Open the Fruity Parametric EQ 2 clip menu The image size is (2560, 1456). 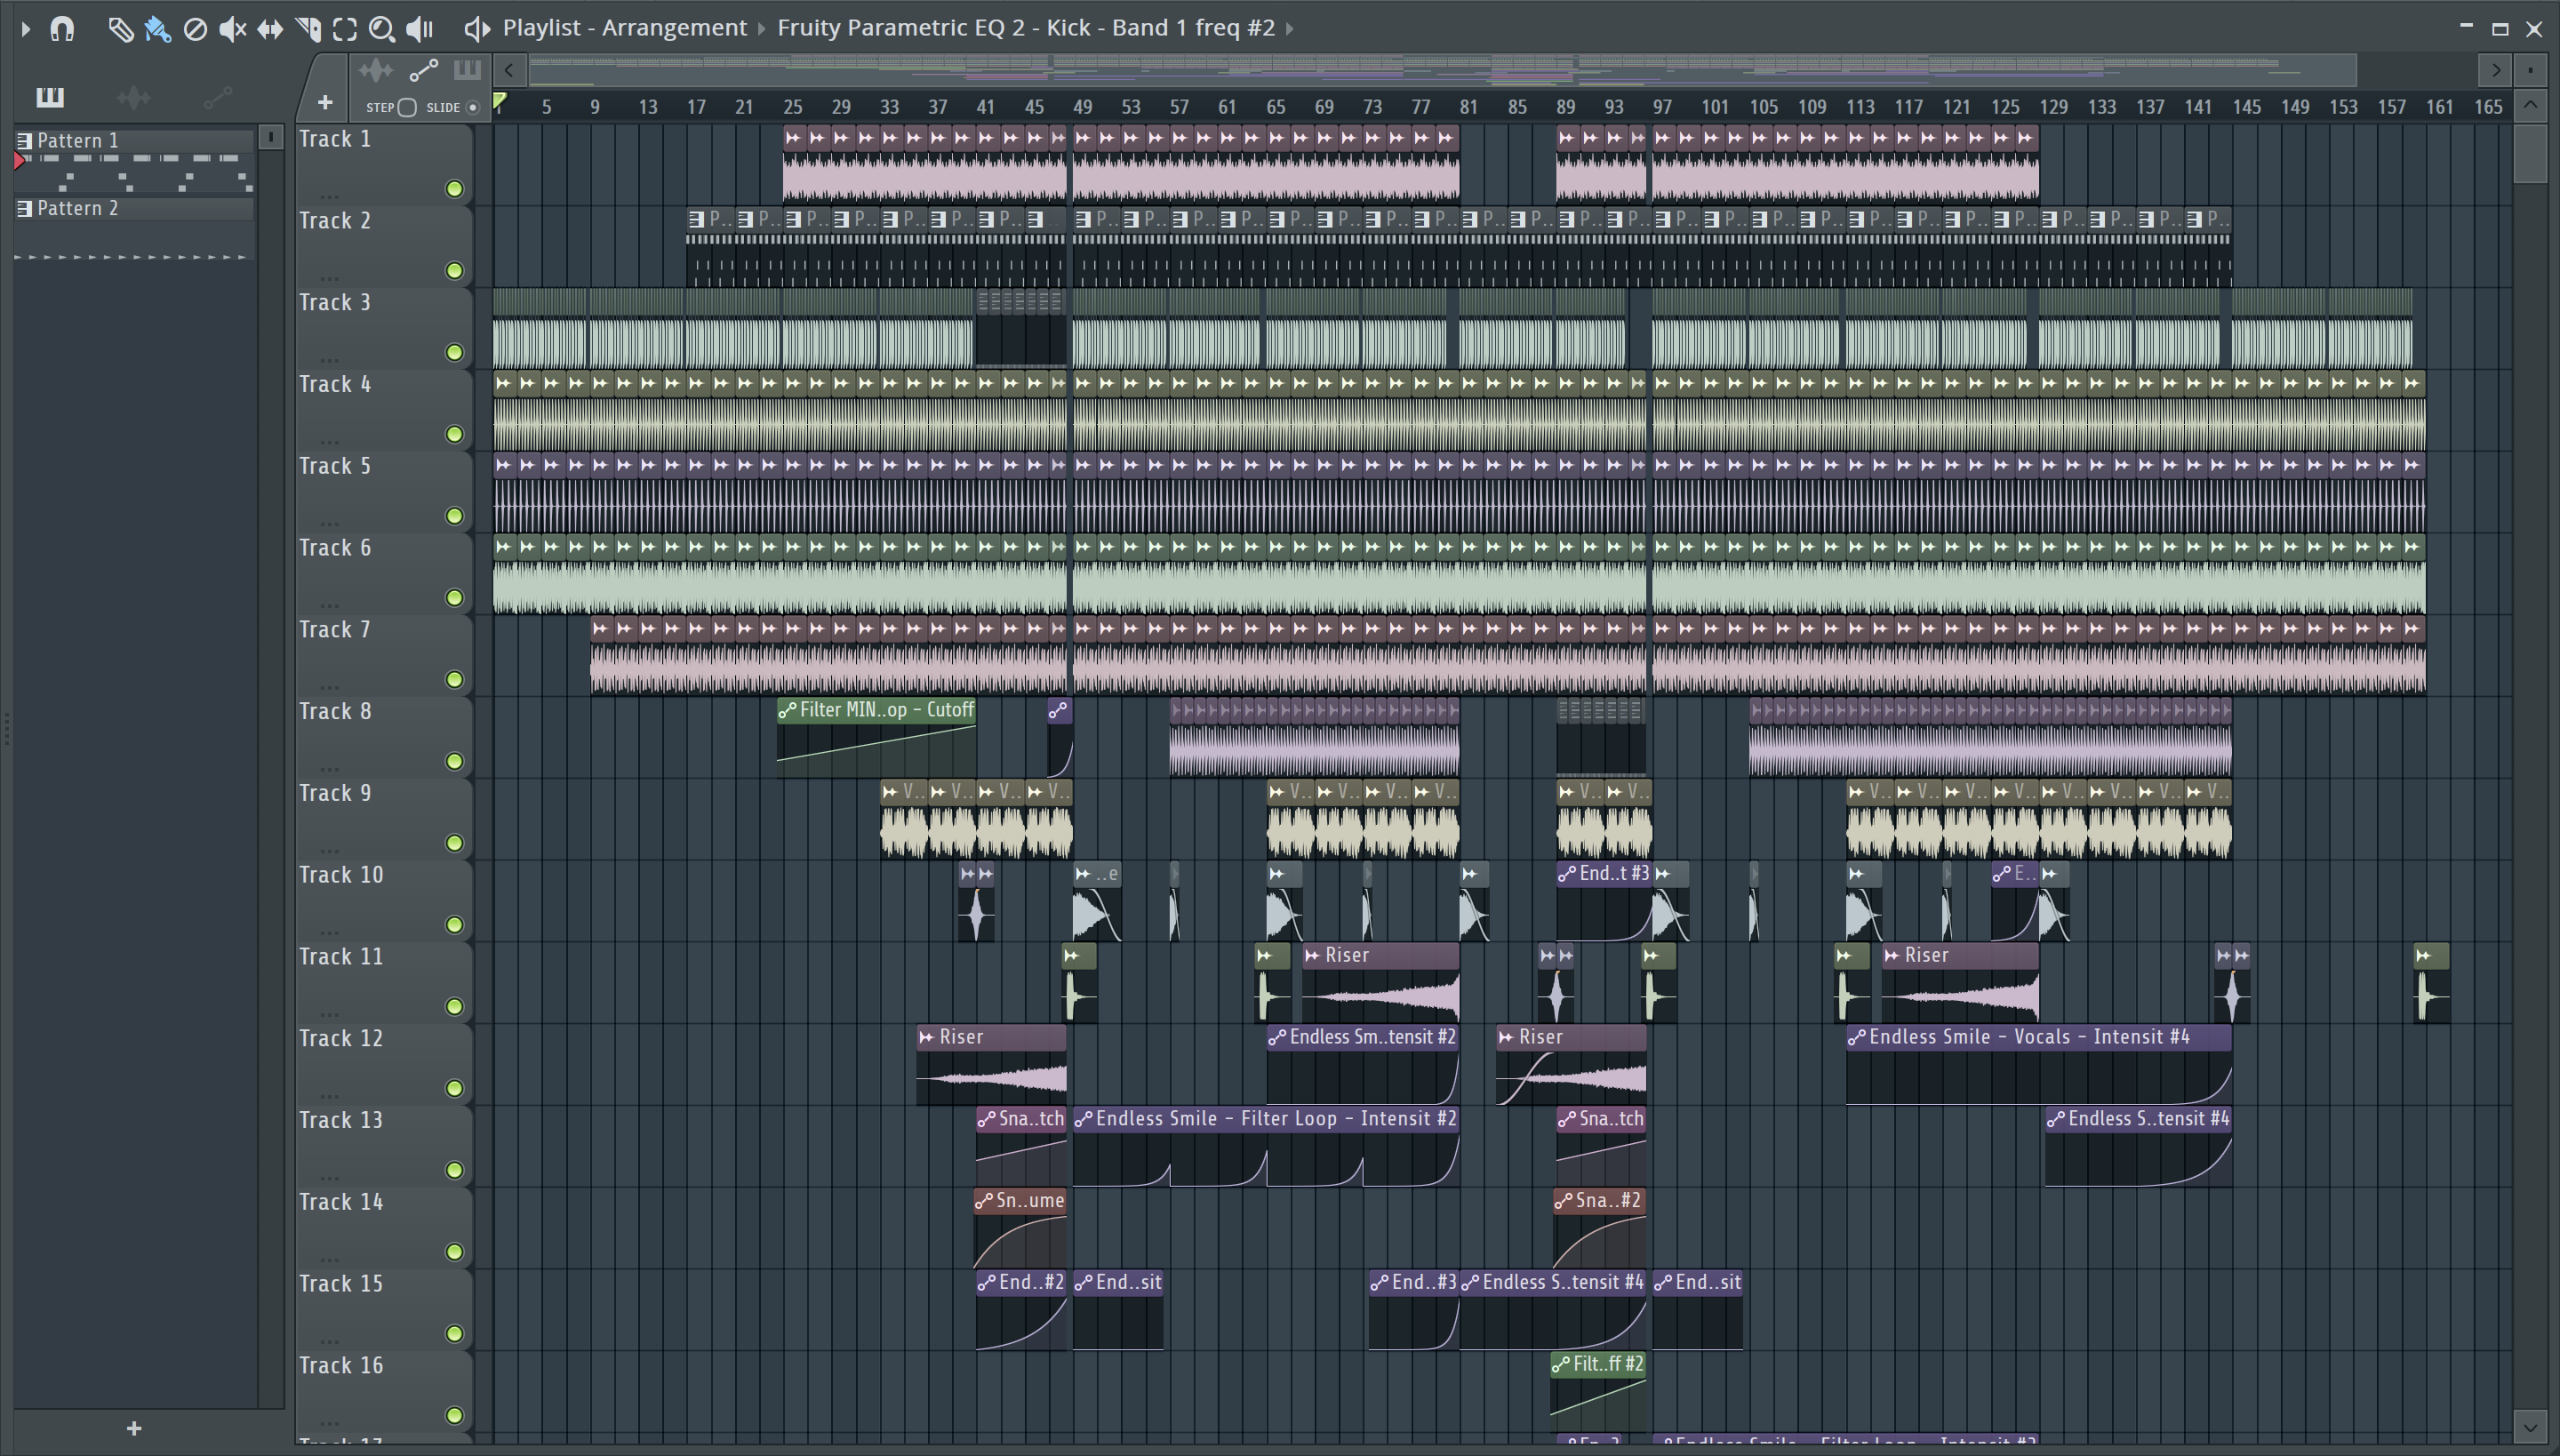coord(1026,28)
